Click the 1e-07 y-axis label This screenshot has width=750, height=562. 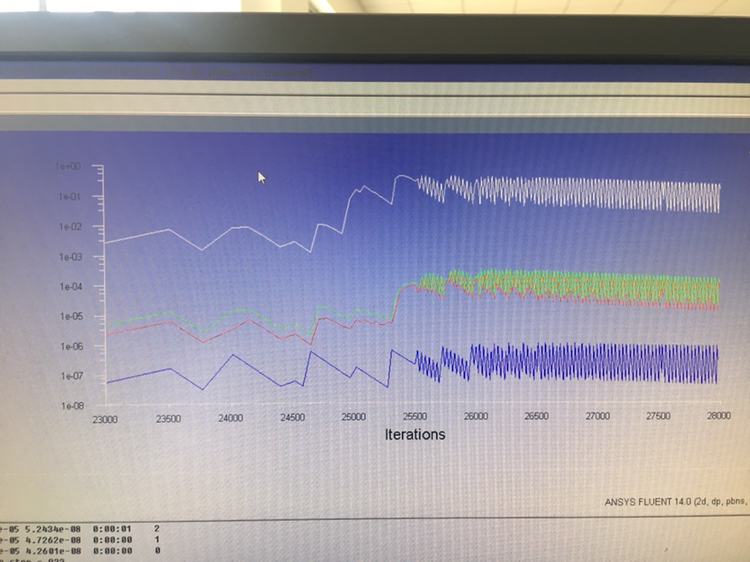coord(72,376)
